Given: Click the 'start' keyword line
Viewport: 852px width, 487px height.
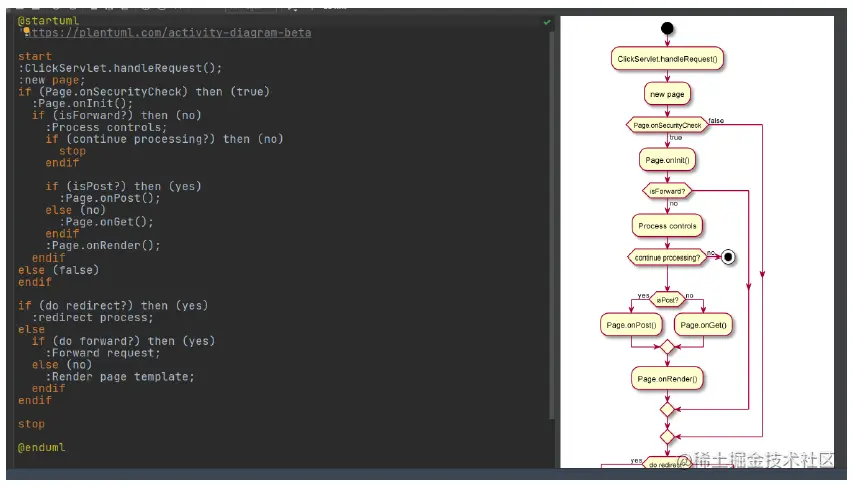Looking at the screenshot, I should (x=35, y=56).
